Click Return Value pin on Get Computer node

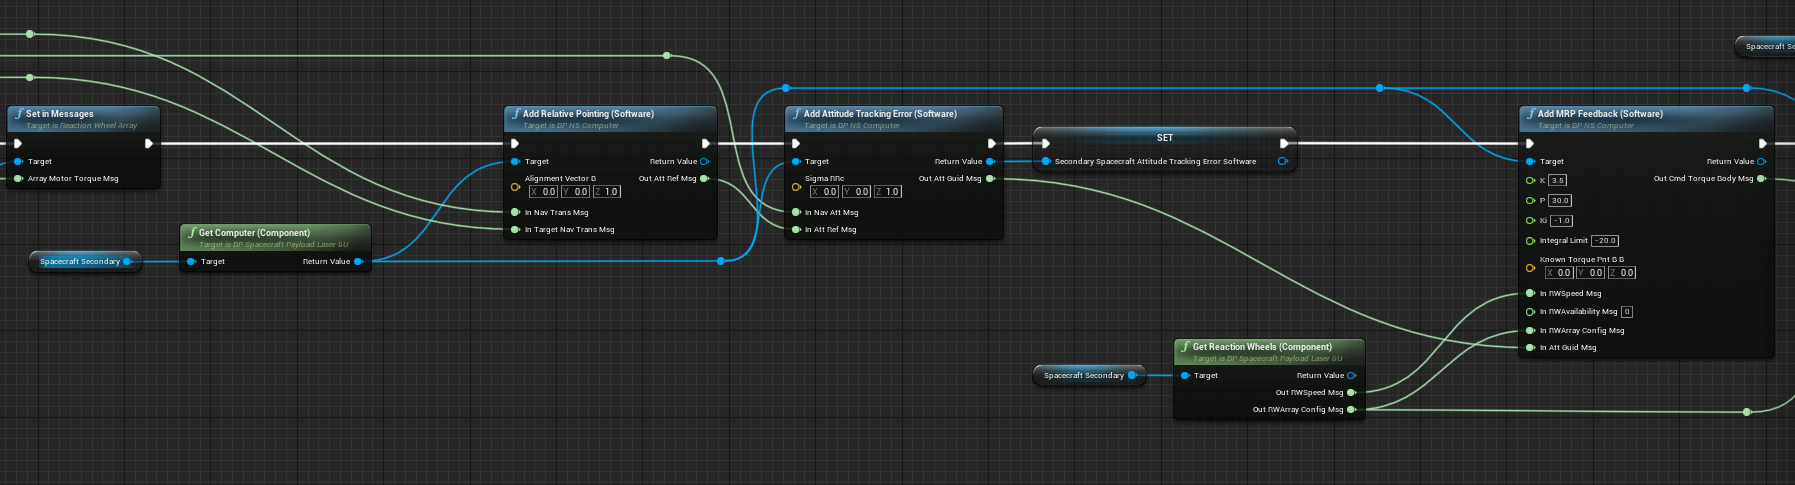click(358, 262)
